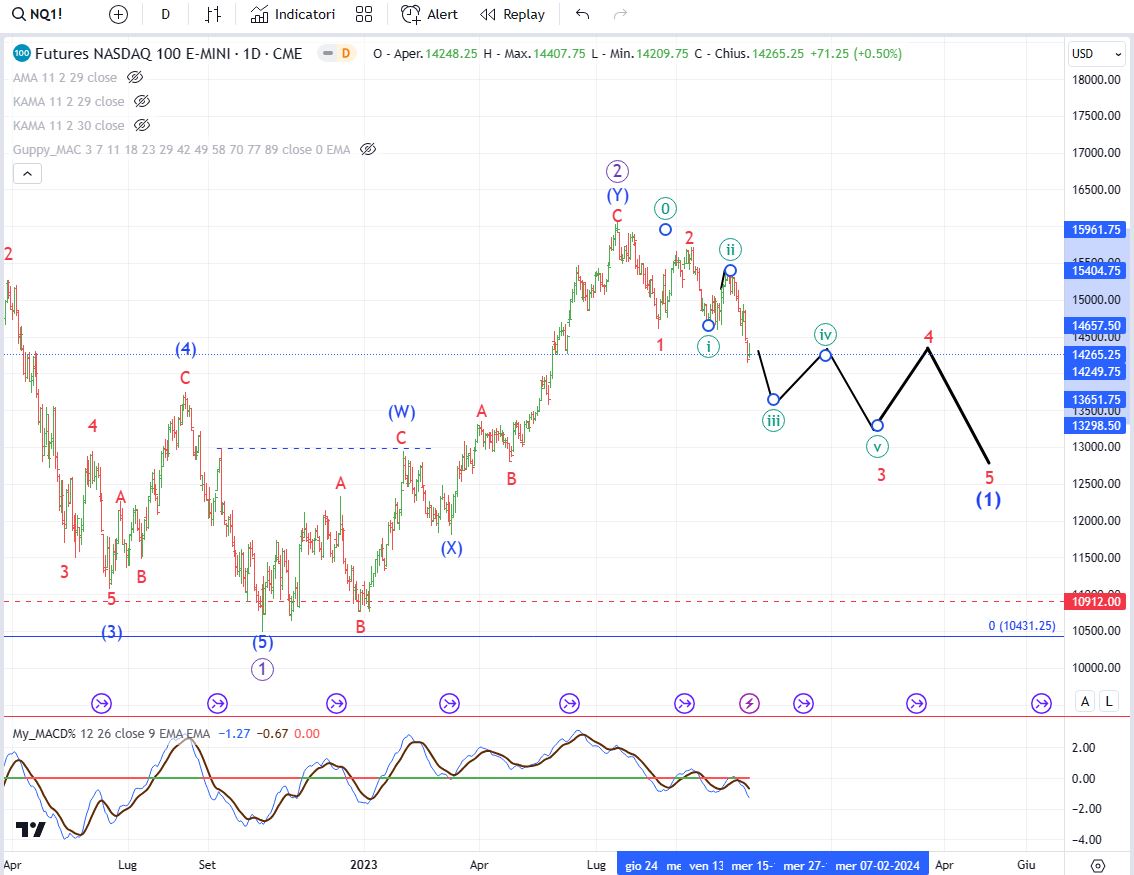Click the first contract rollover marker near Lug 2022
Viewport: 1134px width, 875px height.
(x=101, y=703)
